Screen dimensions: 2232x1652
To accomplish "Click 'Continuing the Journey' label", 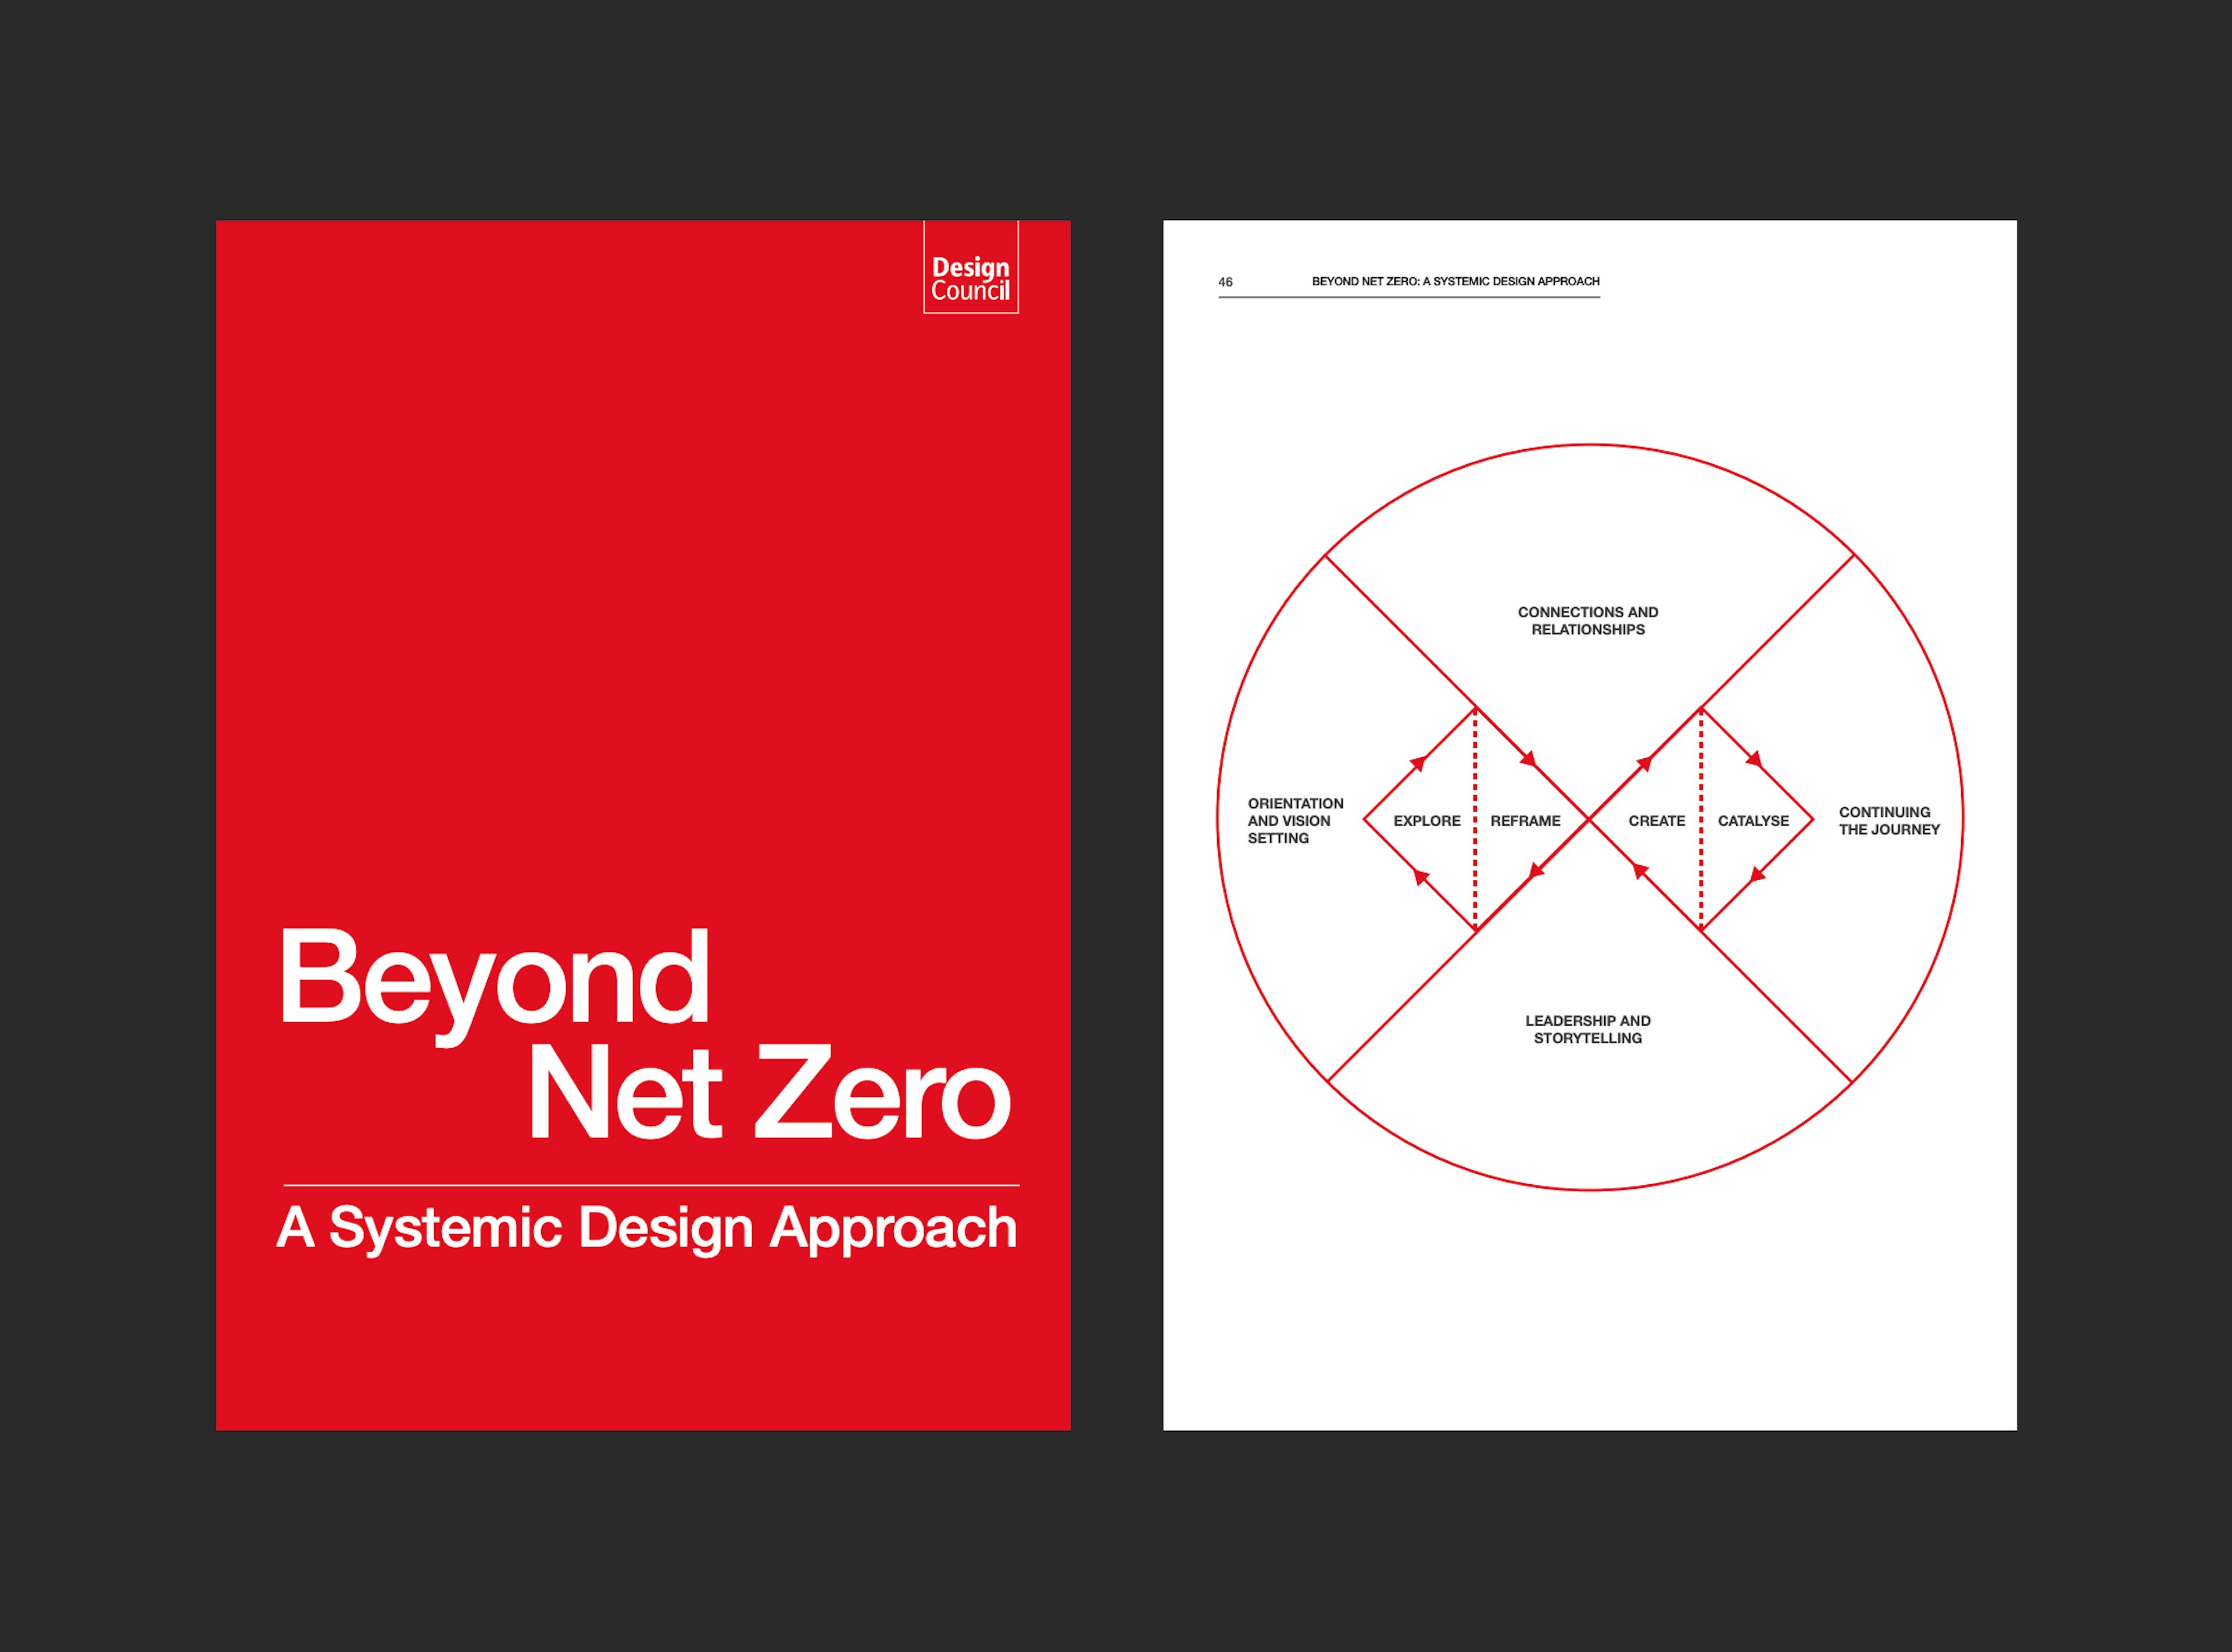I will click(1888, 821).
